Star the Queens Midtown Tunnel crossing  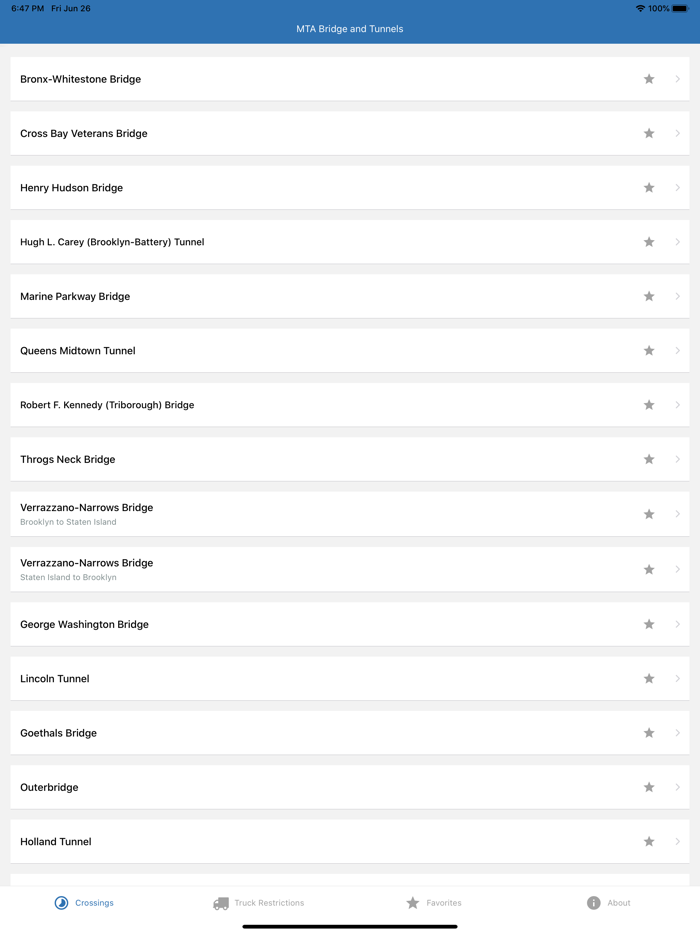tap(649, 351)
